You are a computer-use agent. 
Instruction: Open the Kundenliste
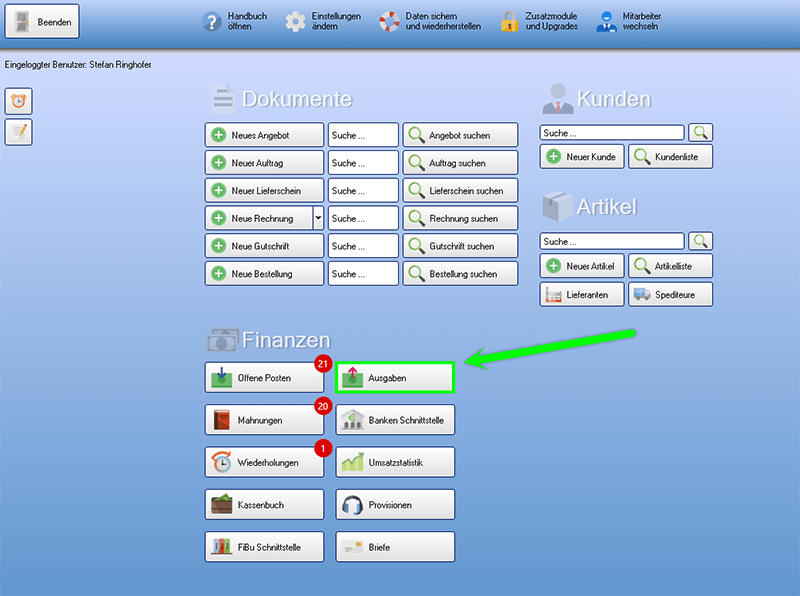point(671,157)
